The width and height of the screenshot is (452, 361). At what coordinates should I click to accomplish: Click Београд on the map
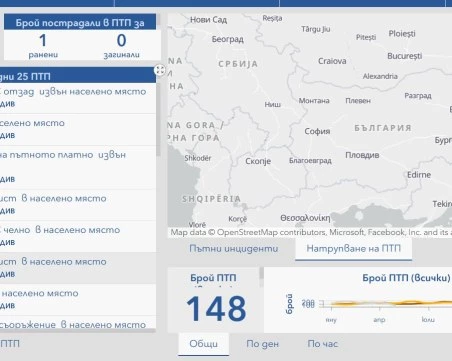click(x=228, y=39)
